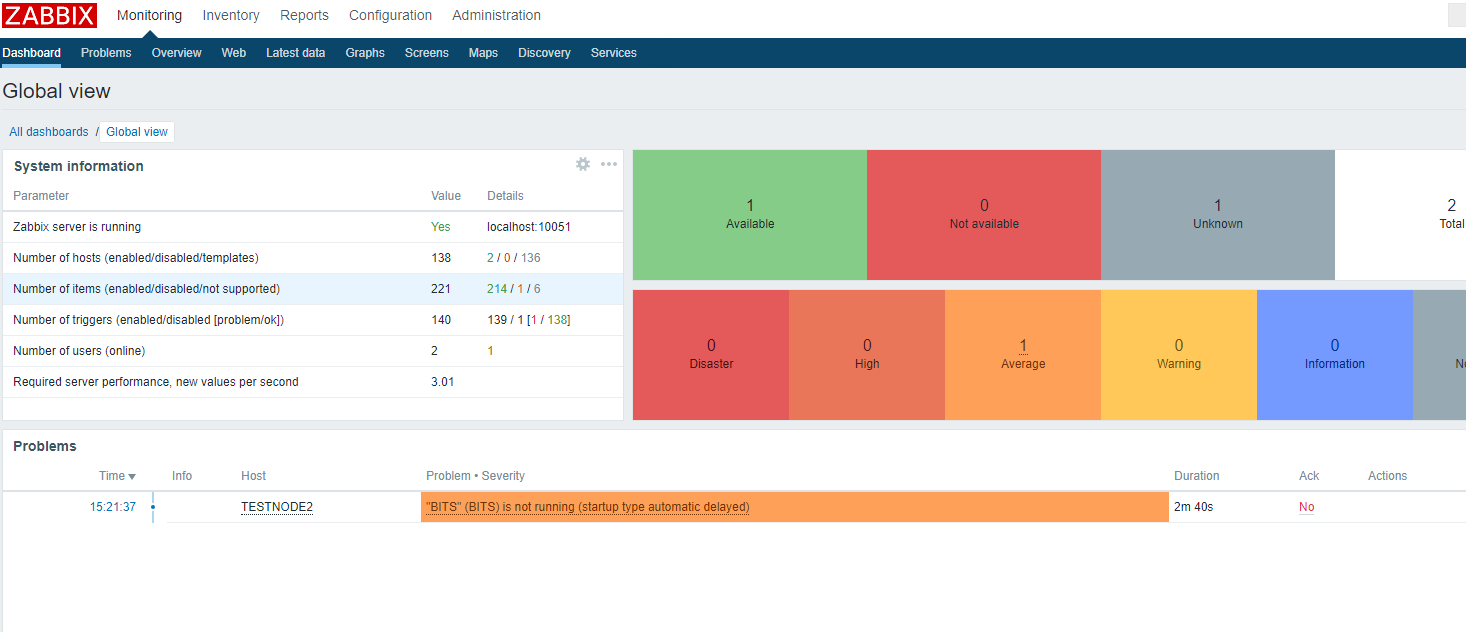The image size is (1466, 632).
Task: Open the Discovery tab
Action: [x=544, y=53]
